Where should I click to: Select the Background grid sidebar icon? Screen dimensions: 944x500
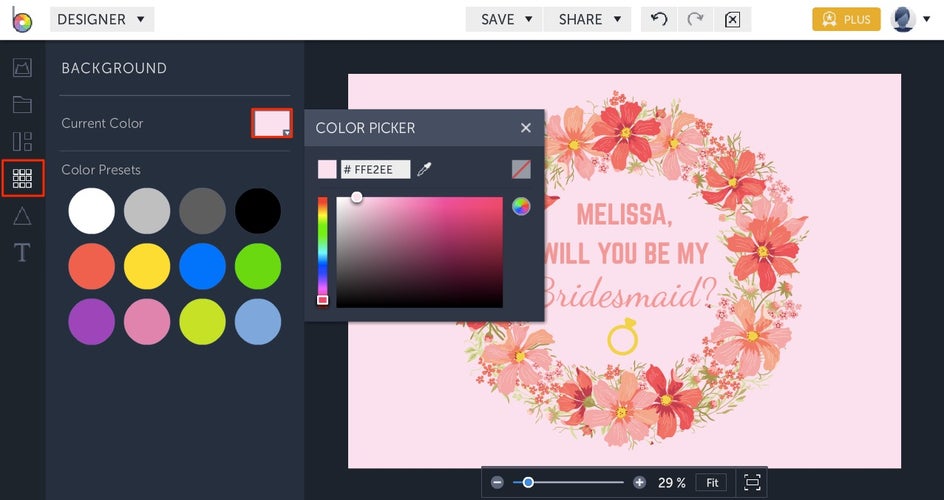(22, 178)
